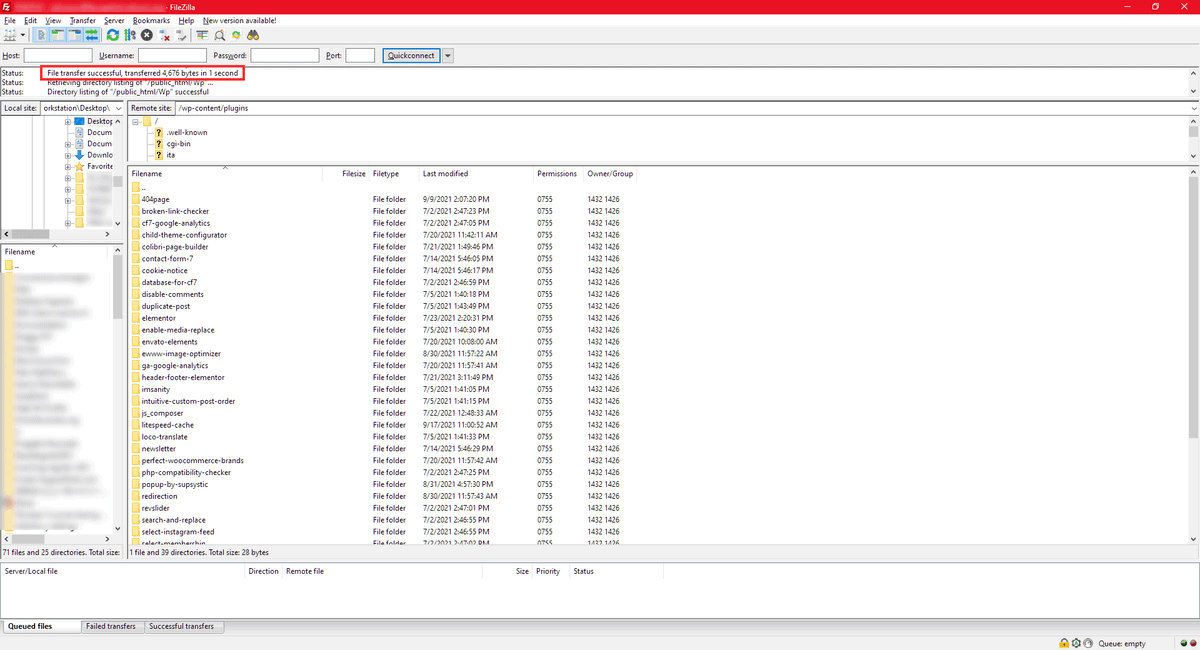1200x650 pixels.
Task: Open the Bookmarks menu
Action: (x=151, y=20)
